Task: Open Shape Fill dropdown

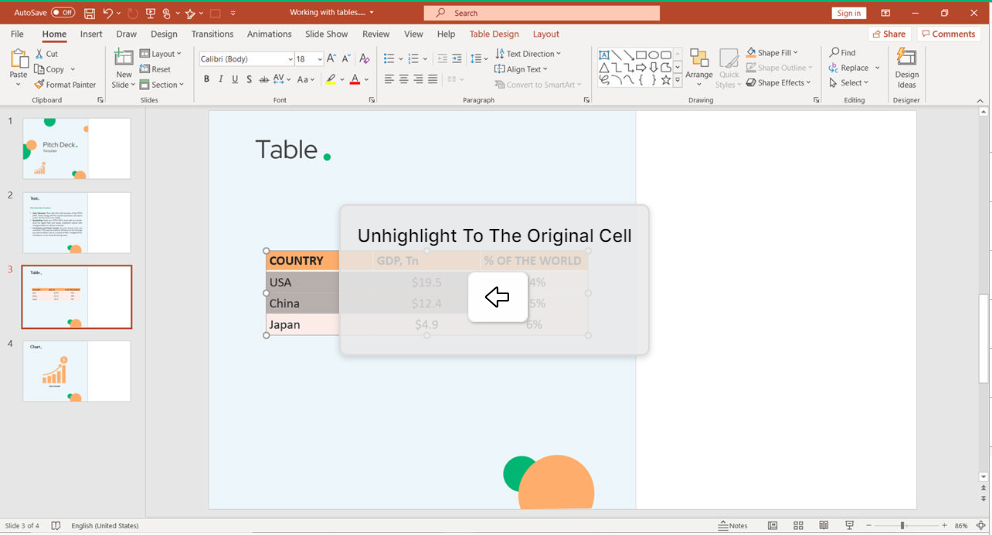Action: tap(772, 52)
